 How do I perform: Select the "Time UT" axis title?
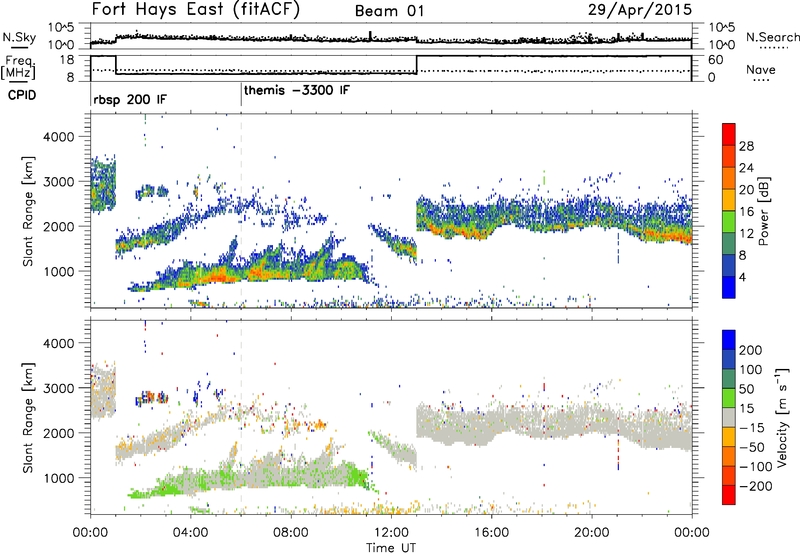pyautogui.click(x=391, y=547)
